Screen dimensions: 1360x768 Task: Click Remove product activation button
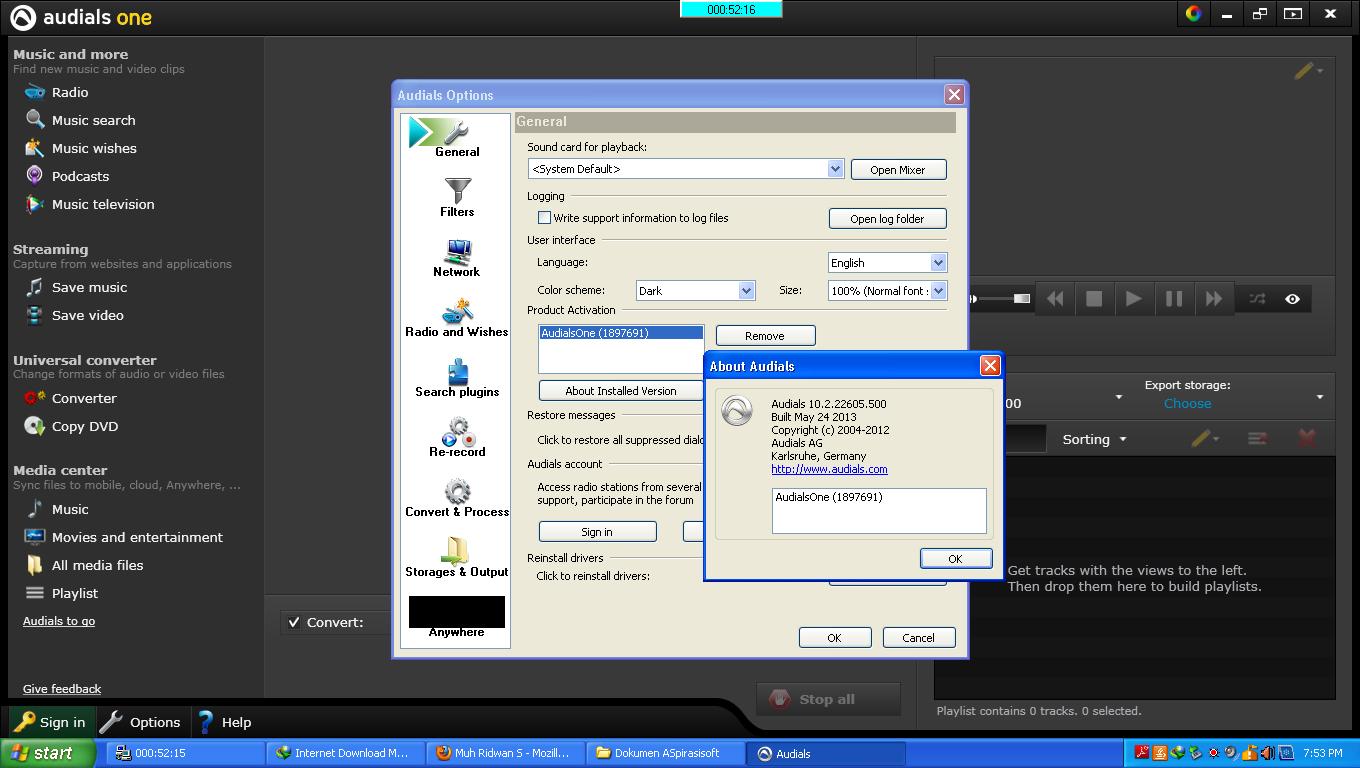pos(765,336)
